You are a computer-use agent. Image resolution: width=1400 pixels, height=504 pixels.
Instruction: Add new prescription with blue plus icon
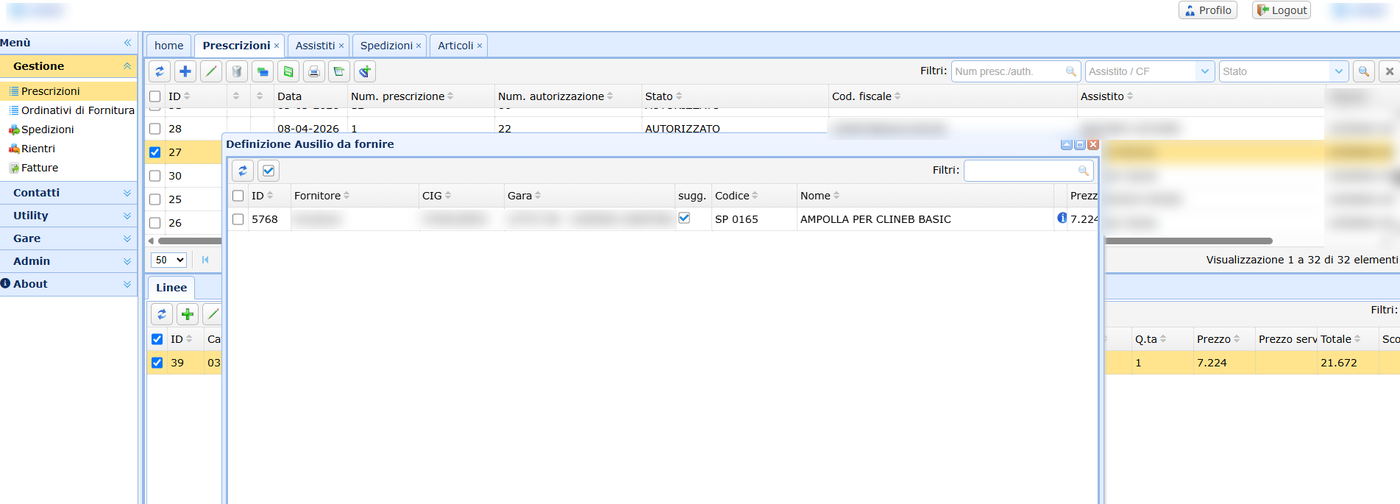click(185, 71)
